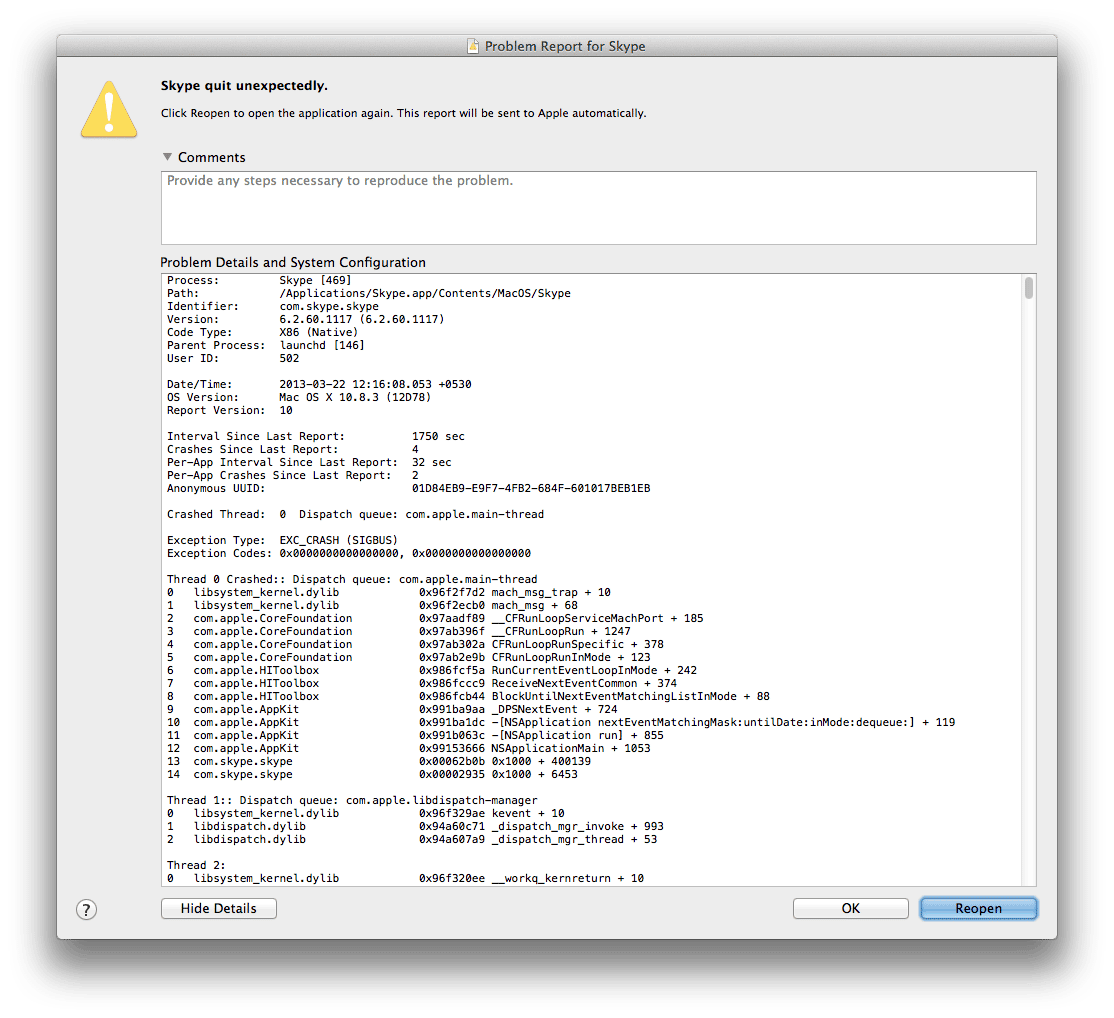Click the 'Per-App Crashes Since Last Report' line
The image size is (1114, 1018).
(x=293, y=475)
